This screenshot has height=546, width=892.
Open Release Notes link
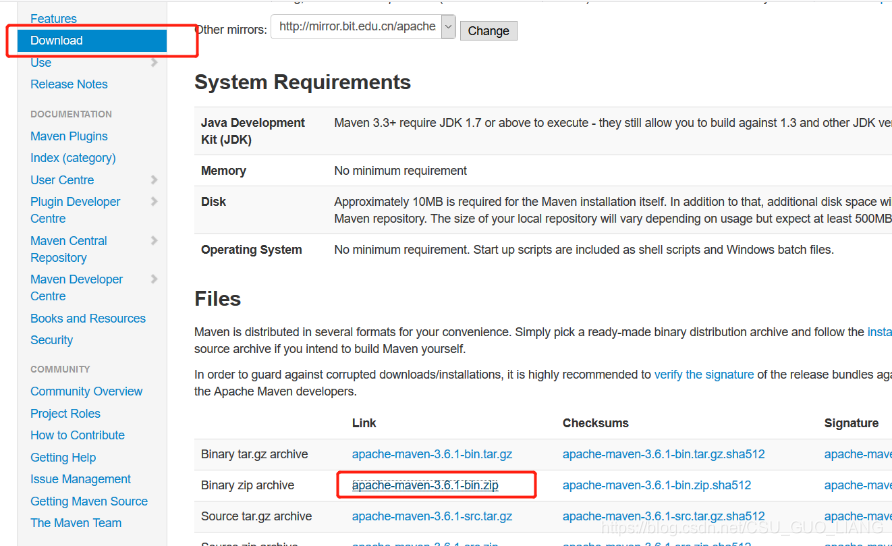click(x=69, y=84)
